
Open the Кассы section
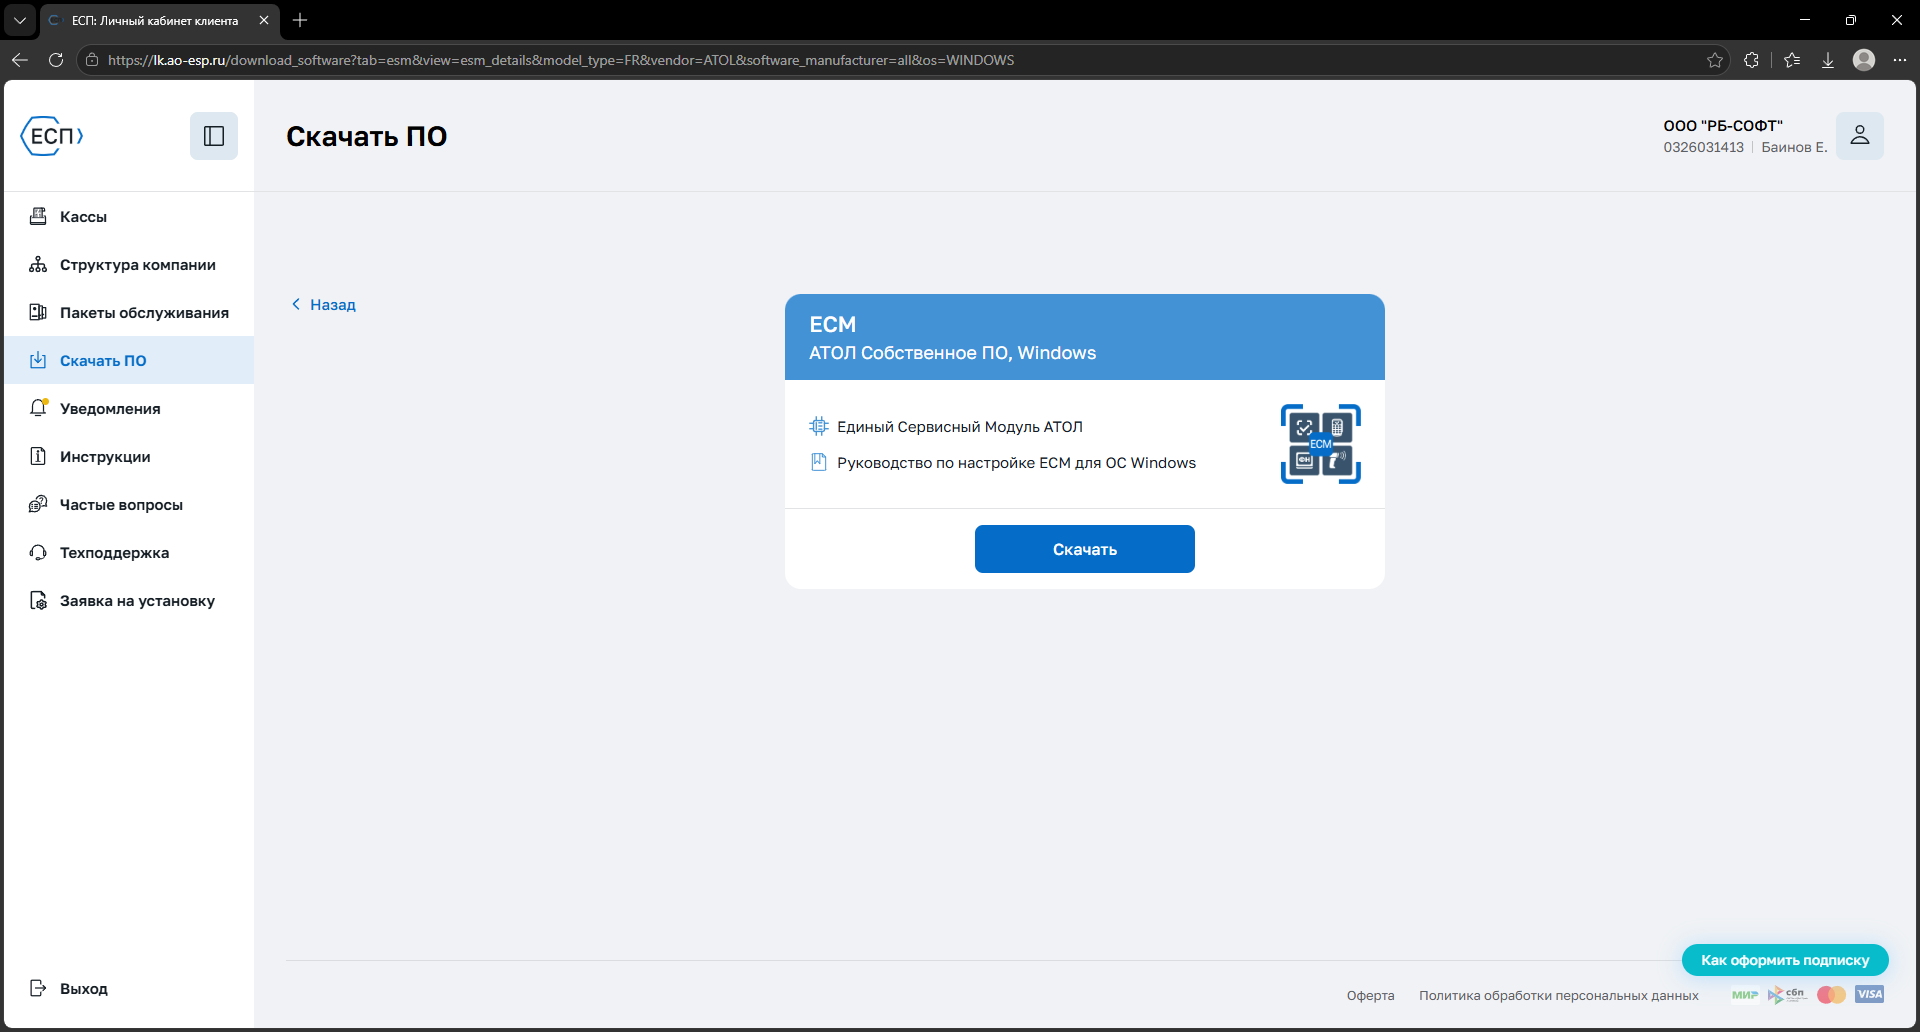pos(129,216)
